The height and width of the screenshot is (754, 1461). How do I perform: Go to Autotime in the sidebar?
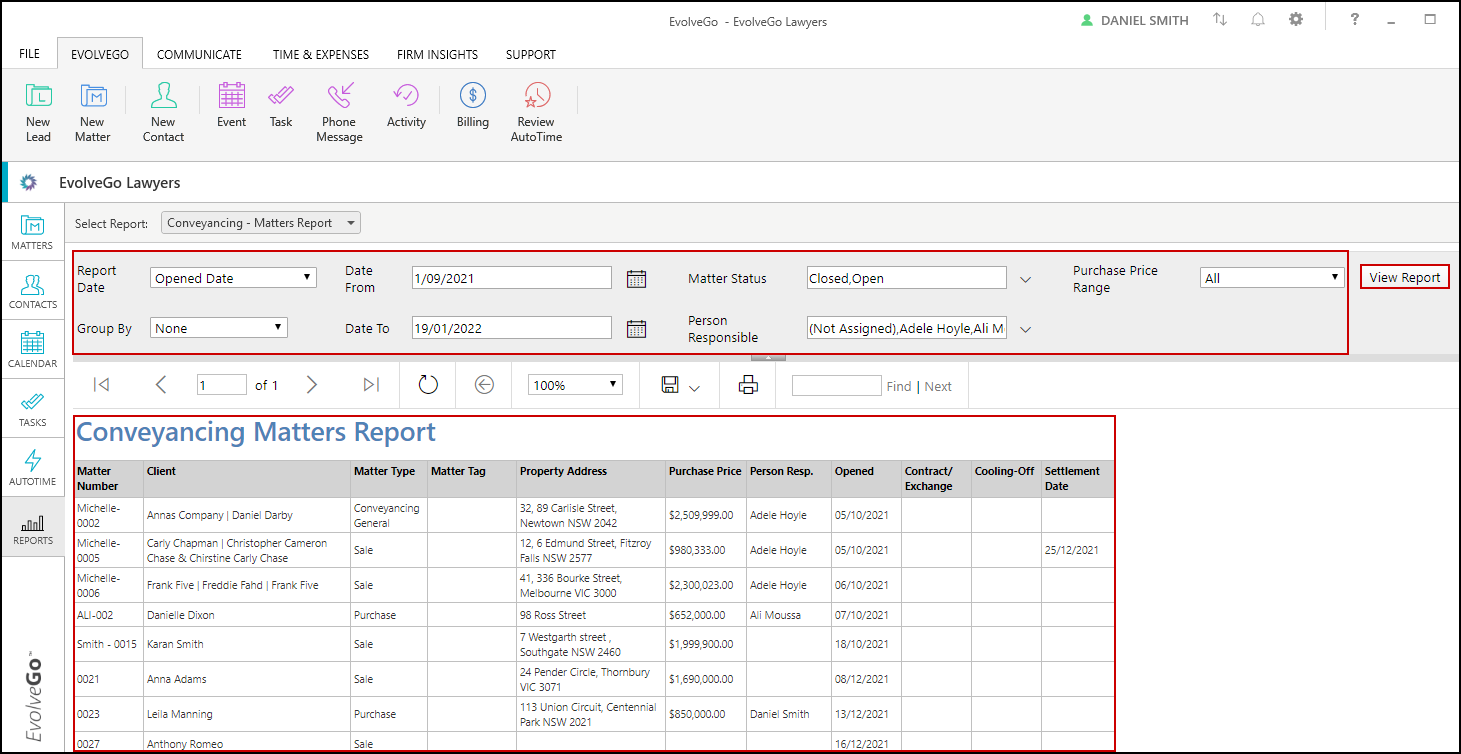point(33,467)
